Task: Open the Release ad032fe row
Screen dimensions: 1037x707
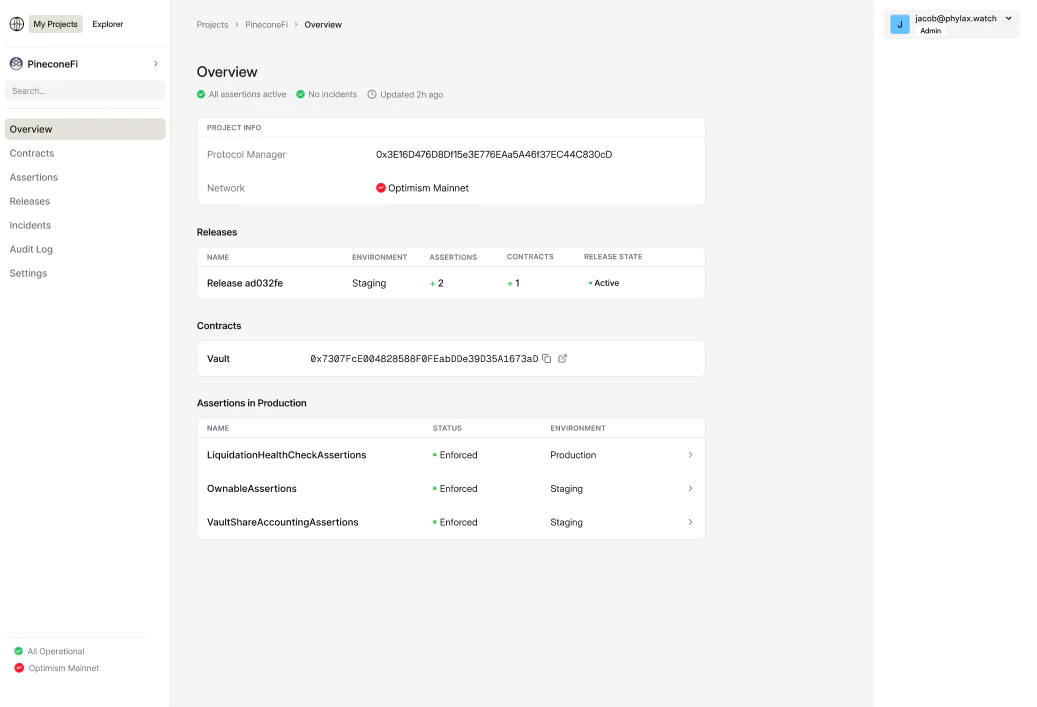Action: pos(451,283)
